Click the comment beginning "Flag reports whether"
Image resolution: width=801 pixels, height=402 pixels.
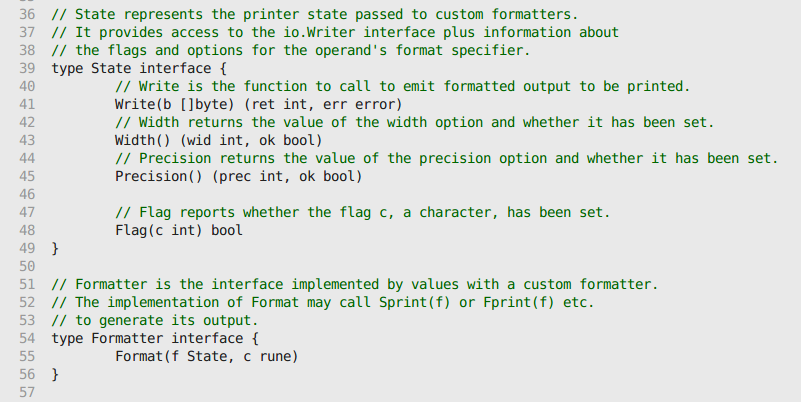tap(362, 213)
